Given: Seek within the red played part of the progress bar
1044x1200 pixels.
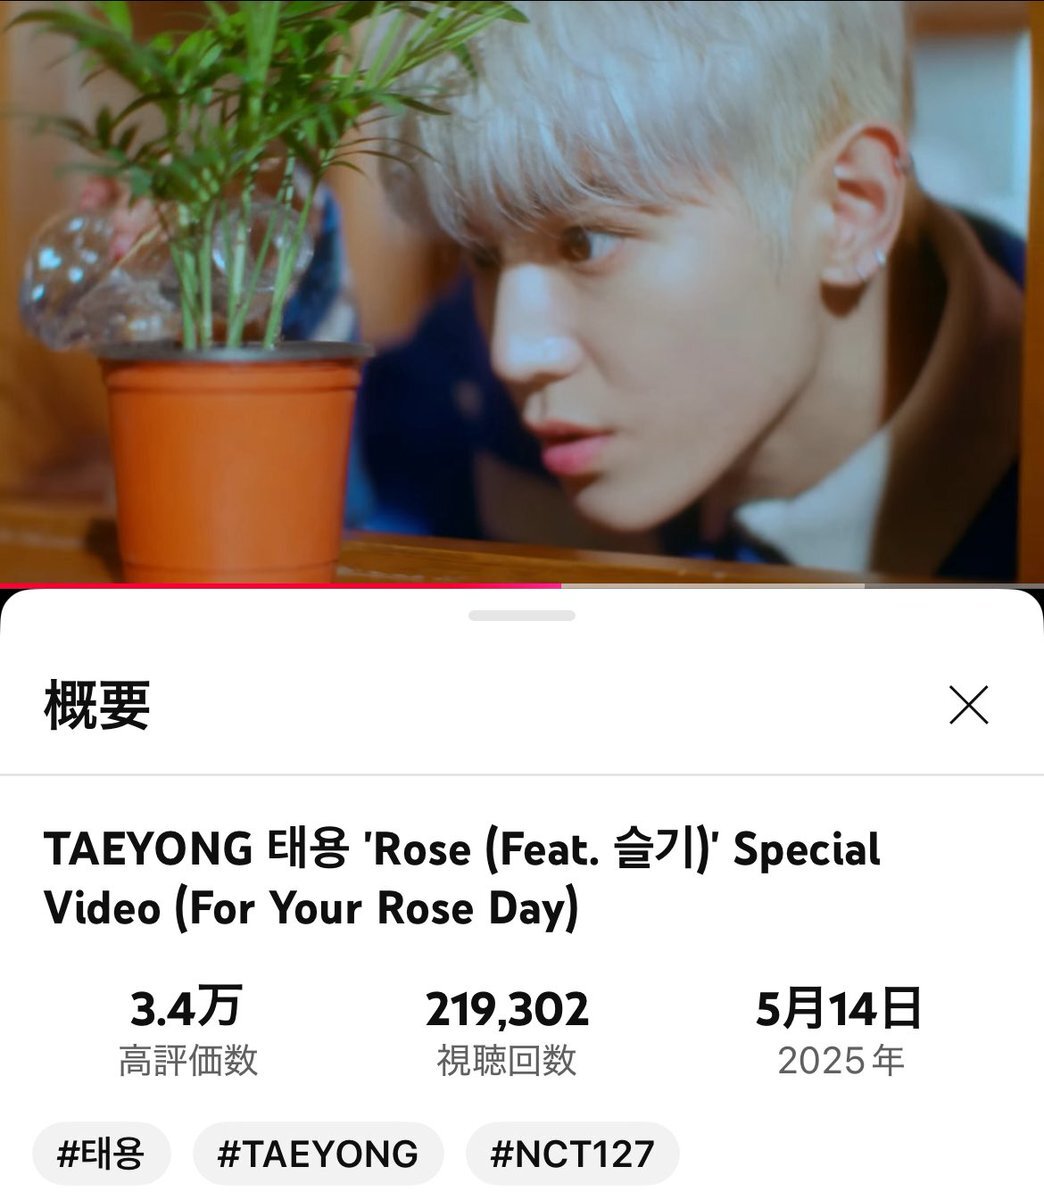Looking at the screenshot, I should (280, 585).
